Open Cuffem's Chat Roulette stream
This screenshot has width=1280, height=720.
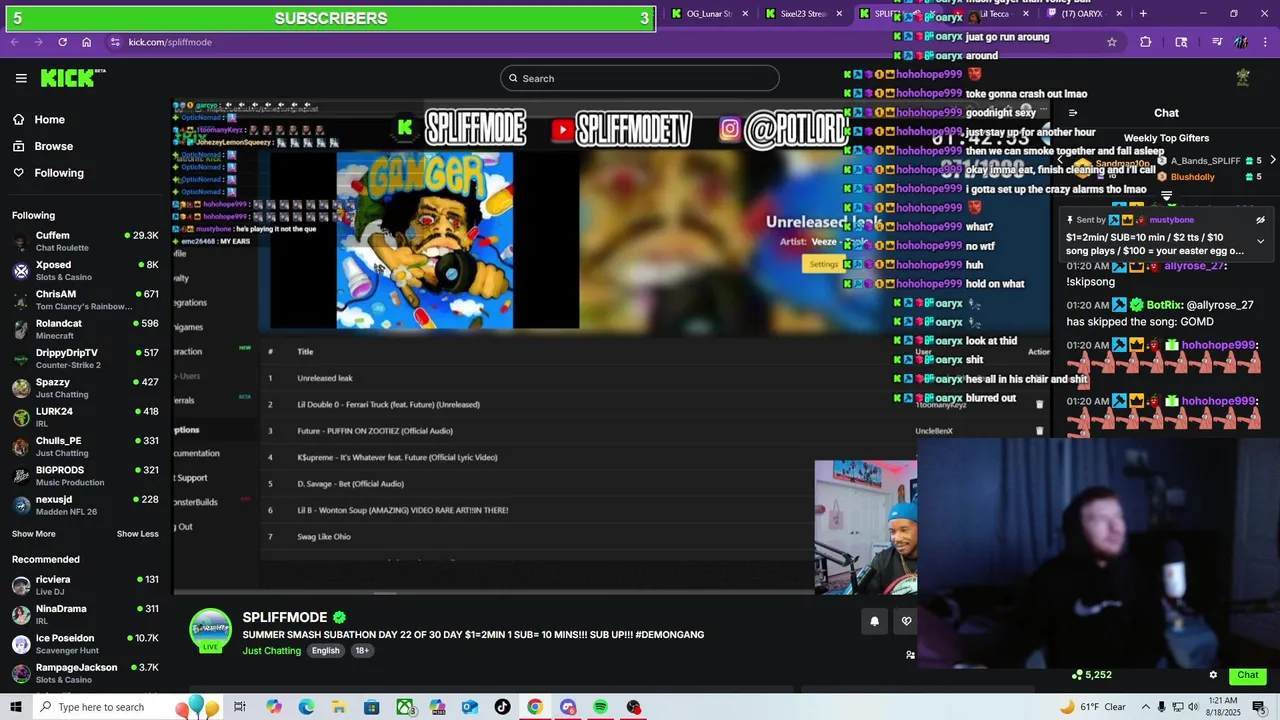[85, 241]
